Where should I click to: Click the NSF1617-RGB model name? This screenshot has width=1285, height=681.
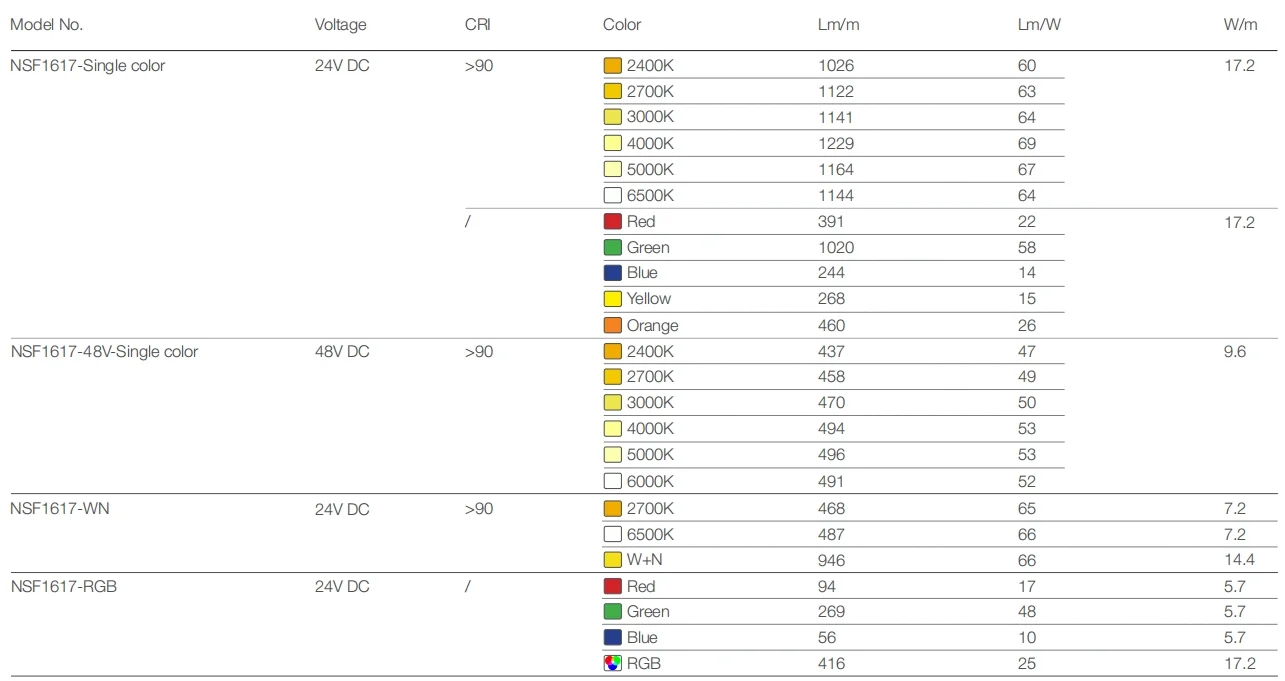pos(63,586)
